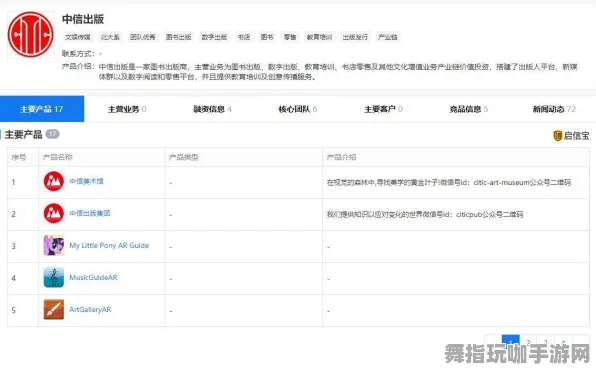This screenshot has height=372, width=596.
Task: Click the MusicGuideAR treble clef icon
Action: (54, 277)
